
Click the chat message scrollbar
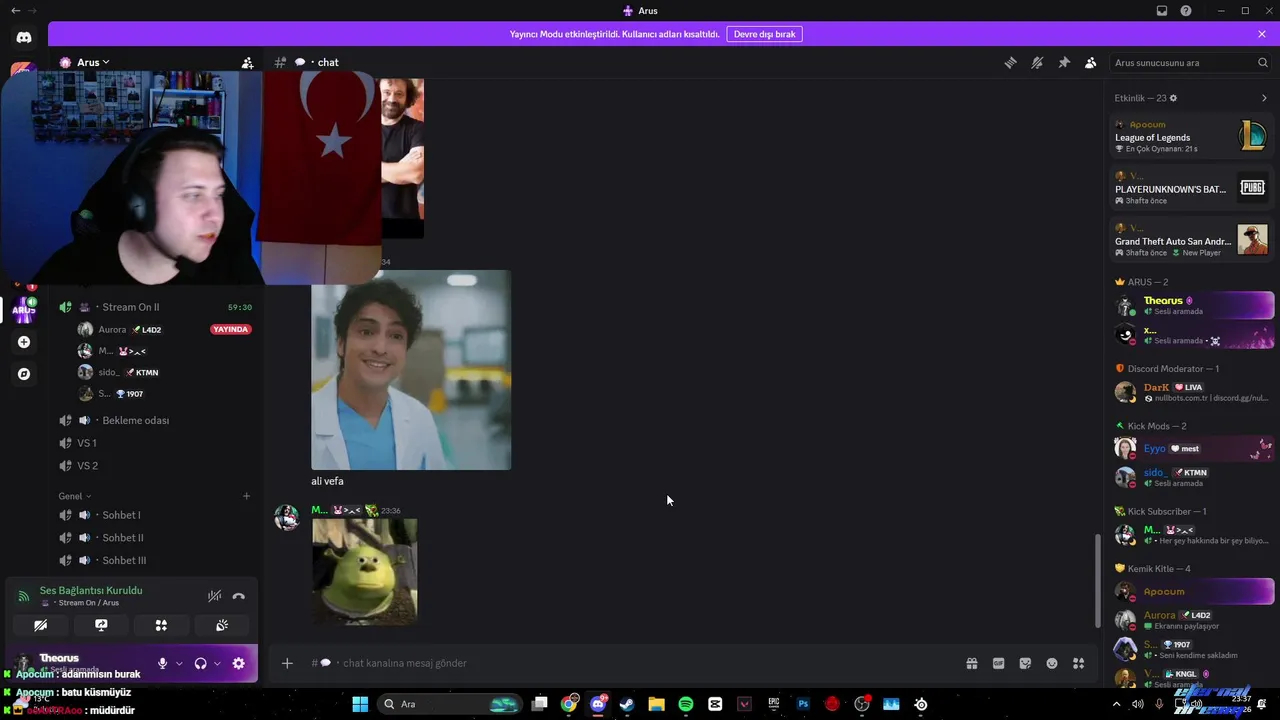pos(1098,580)
